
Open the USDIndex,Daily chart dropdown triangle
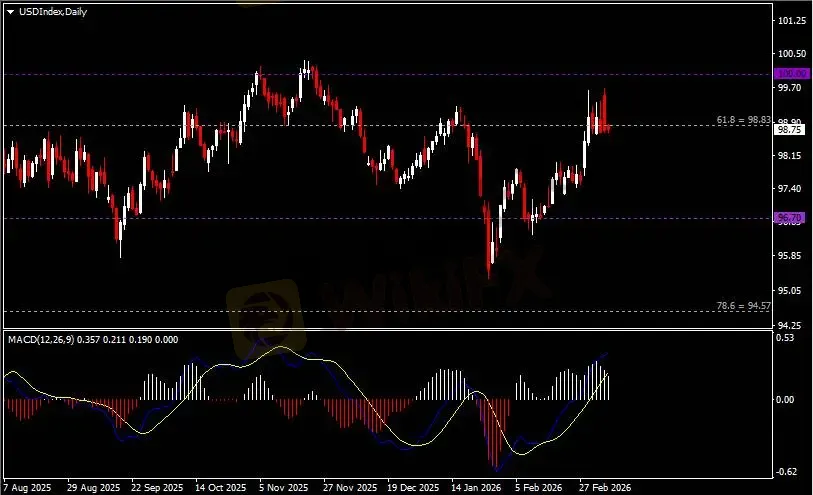(10, 12)
